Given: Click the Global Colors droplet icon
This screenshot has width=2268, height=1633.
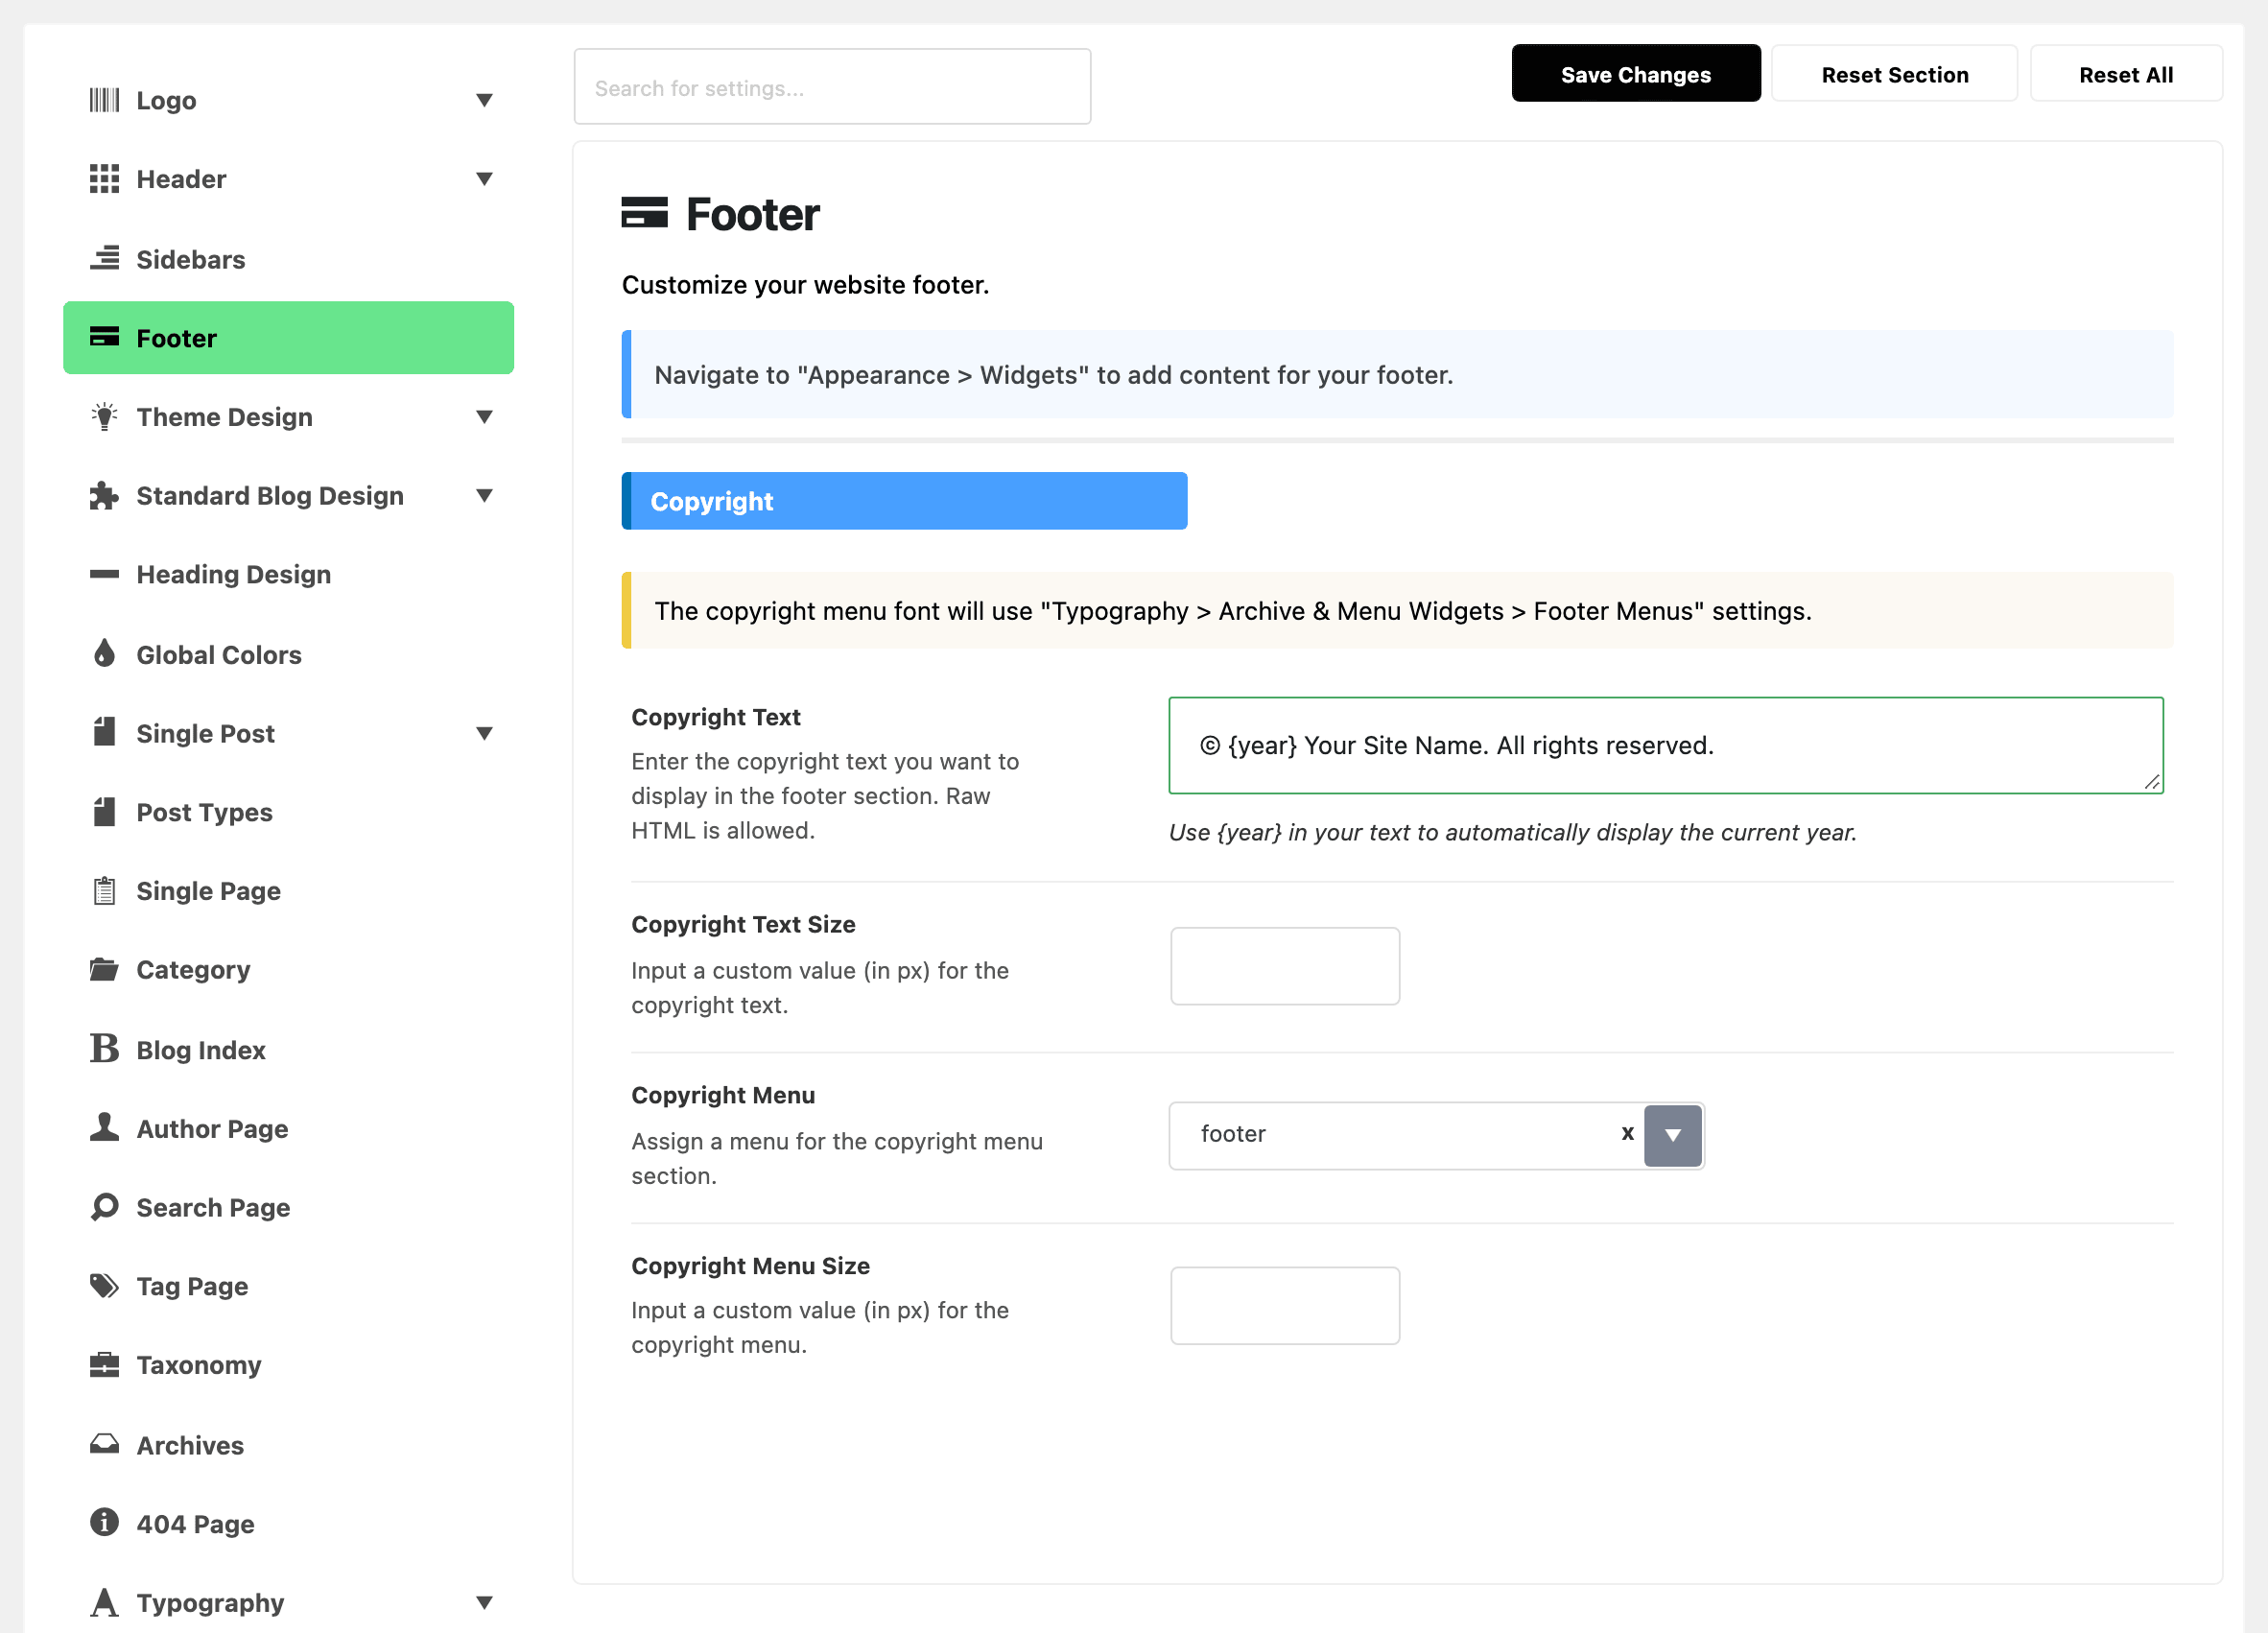Looking at the screenshot, I should [104, 653].
